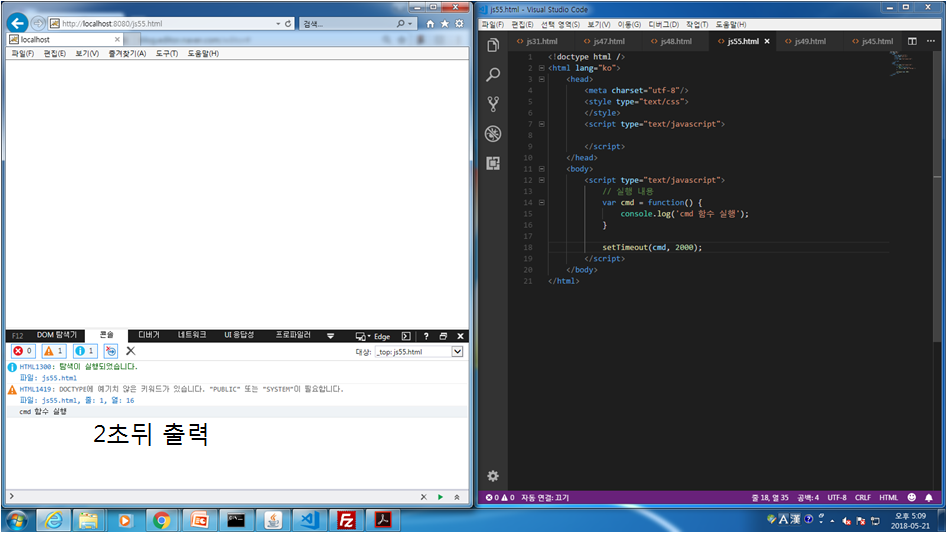Toggle info messages filter in console
This screenshot has width=947, height=533.
click(x=85, y=351)
